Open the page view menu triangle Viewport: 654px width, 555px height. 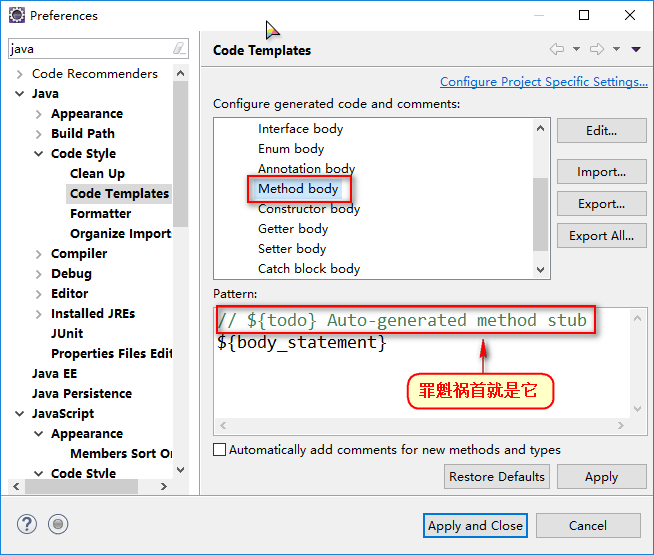(x=636, y=49)
